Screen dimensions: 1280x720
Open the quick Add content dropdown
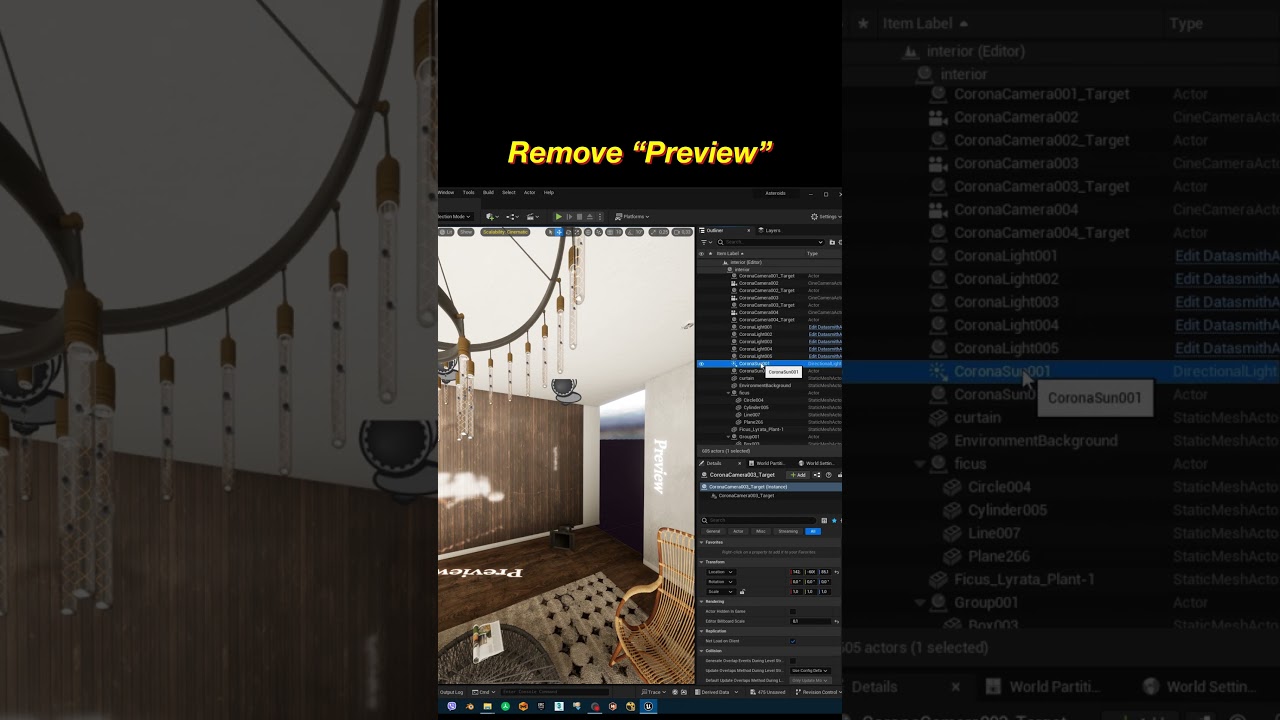(492, 217)
